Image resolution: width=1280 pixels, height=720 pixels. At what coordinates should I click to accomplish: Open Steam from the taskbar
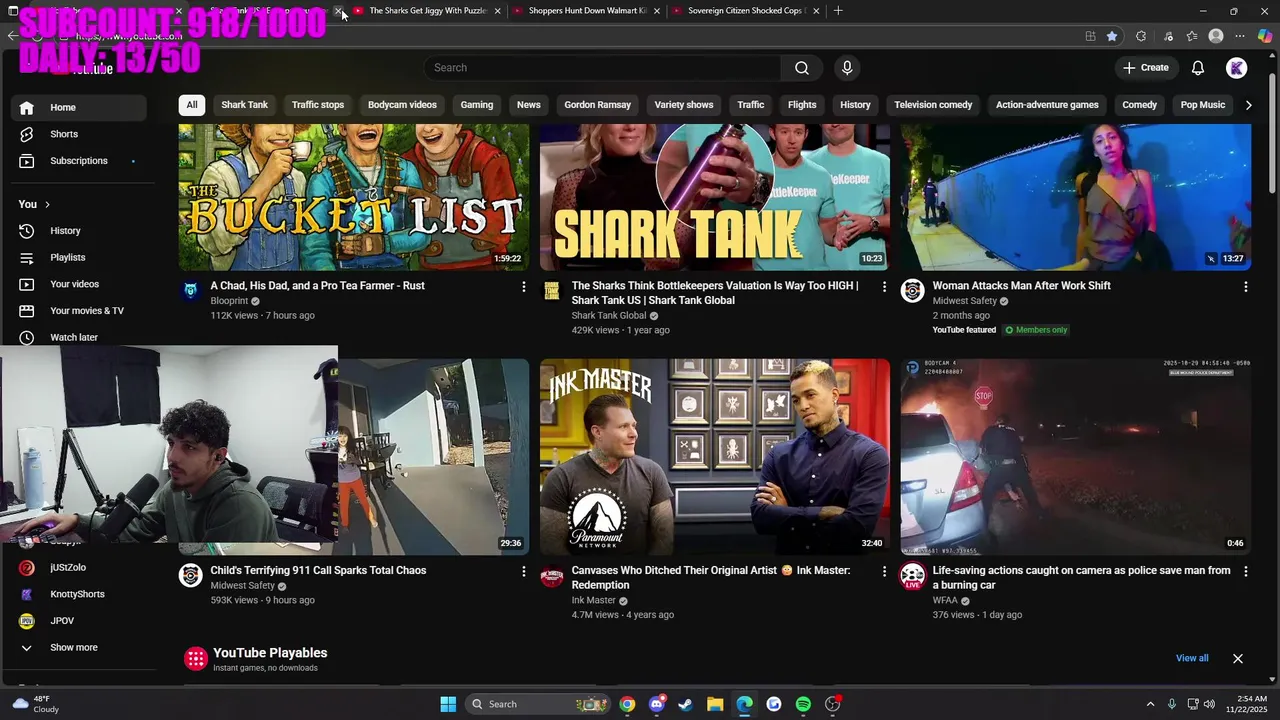point(686,704)
